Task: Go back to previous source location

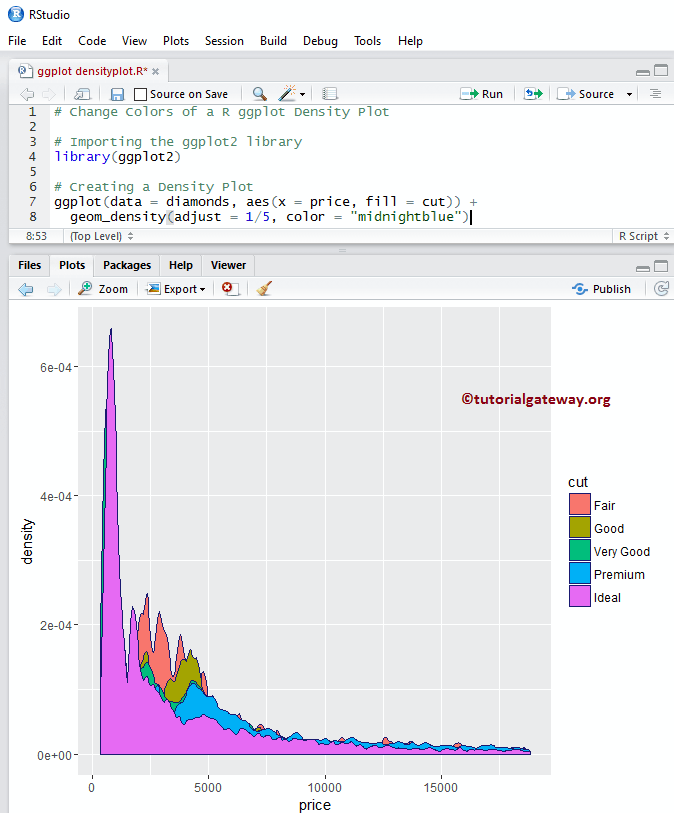Action: tap(27, 94)
